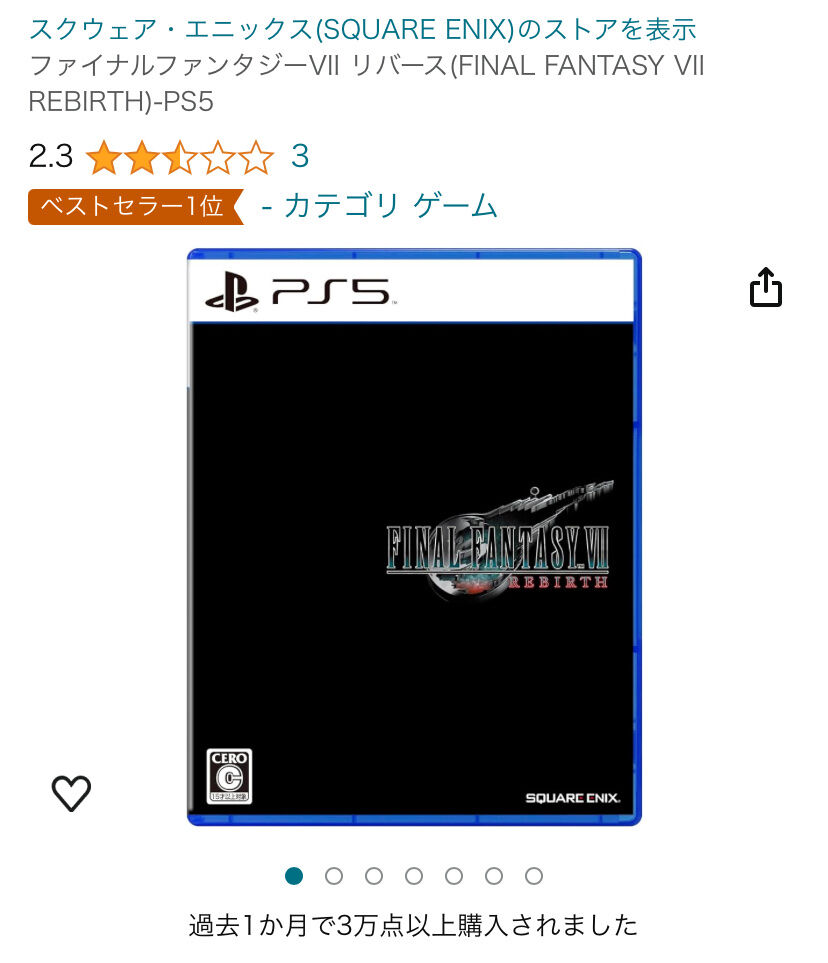Tap the CERO C rating badge
Image resolution: width=828 pixels, height=963 pixels.
click(229, 776)
